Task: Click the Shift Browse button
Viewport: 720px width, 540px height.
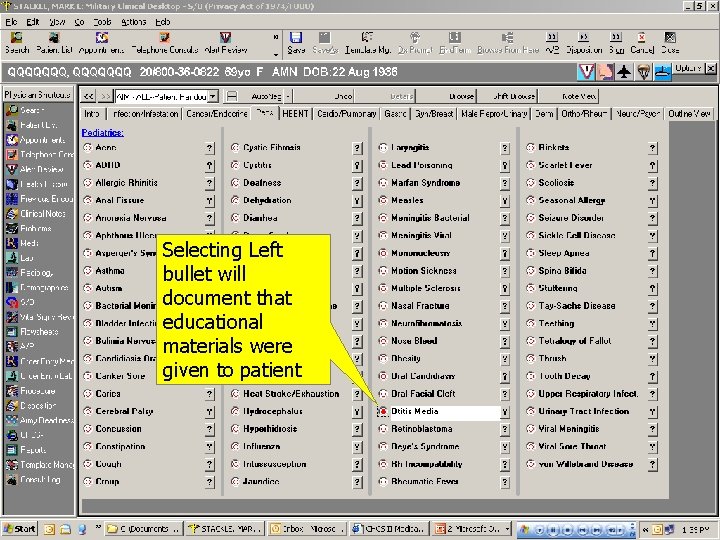Action: [x=507, y=96]
